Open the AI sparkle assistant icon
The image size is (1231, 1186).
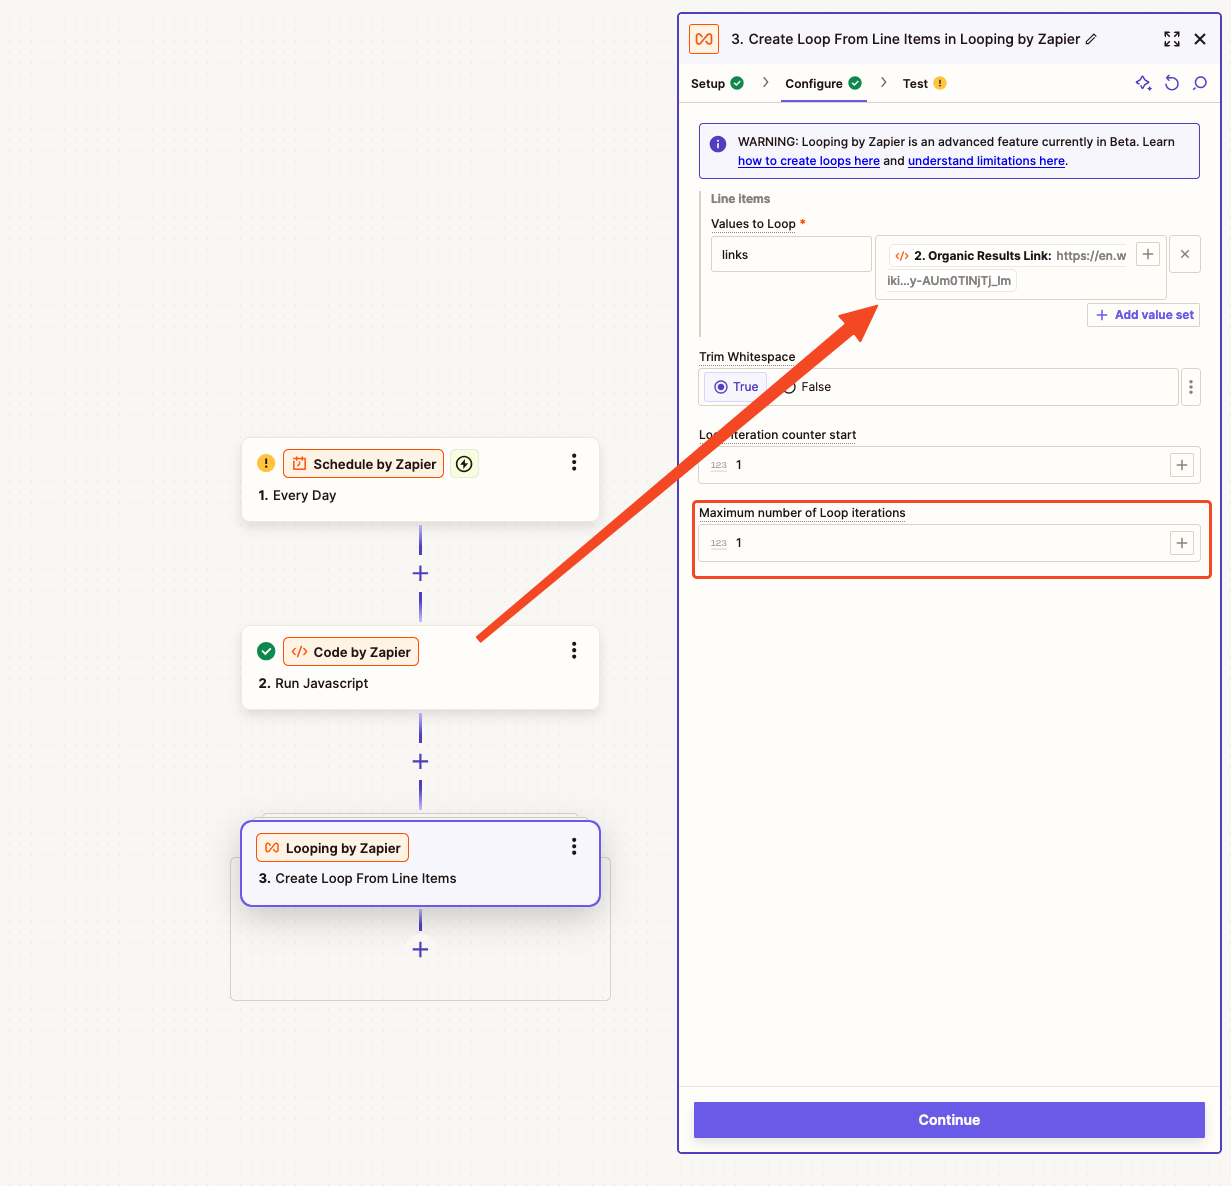1144,83
